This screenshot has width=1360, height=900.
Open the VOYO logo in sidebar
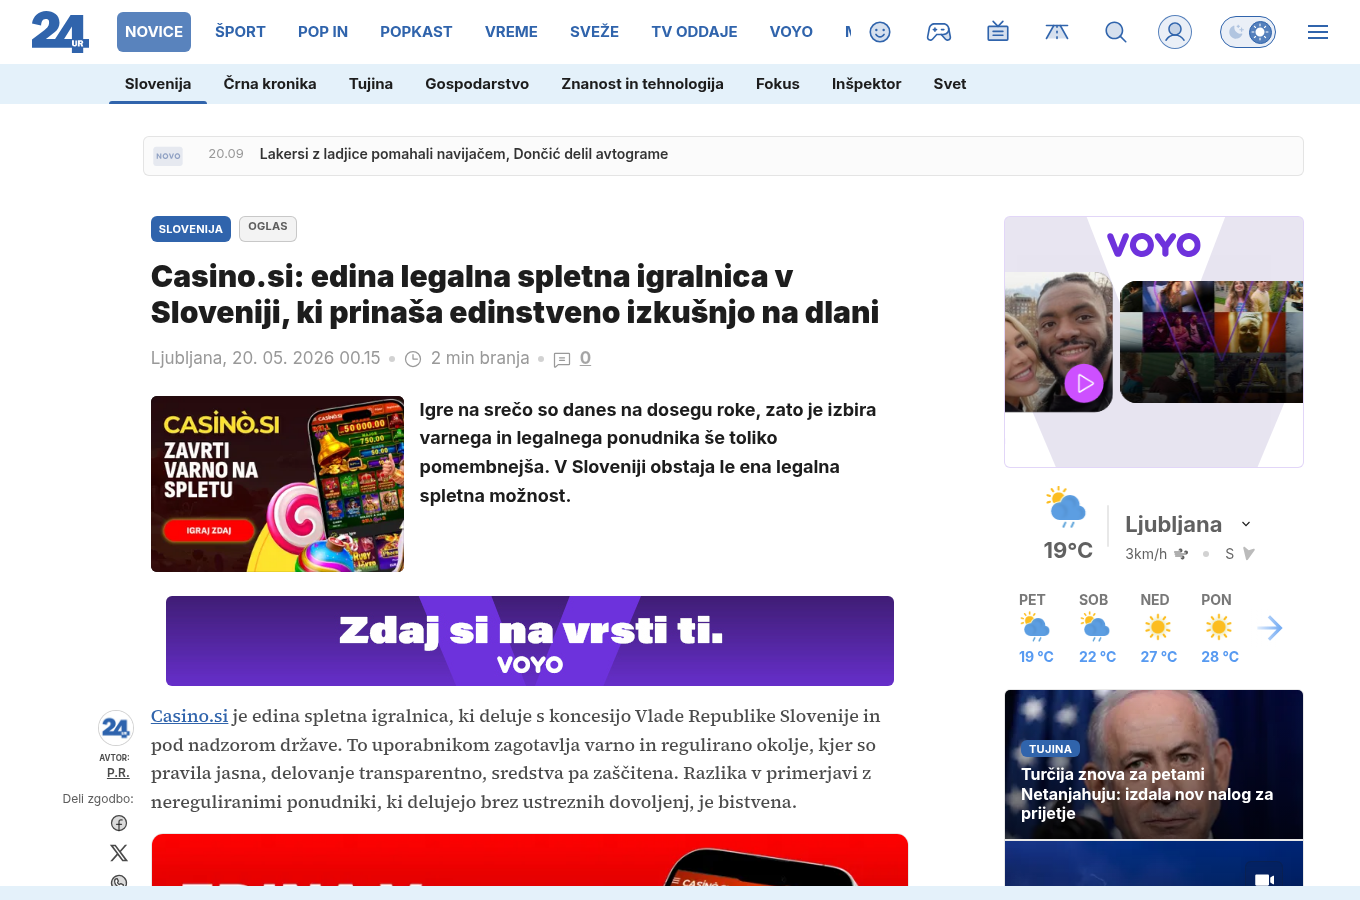pyautogui.click(x=1153, y=245)
